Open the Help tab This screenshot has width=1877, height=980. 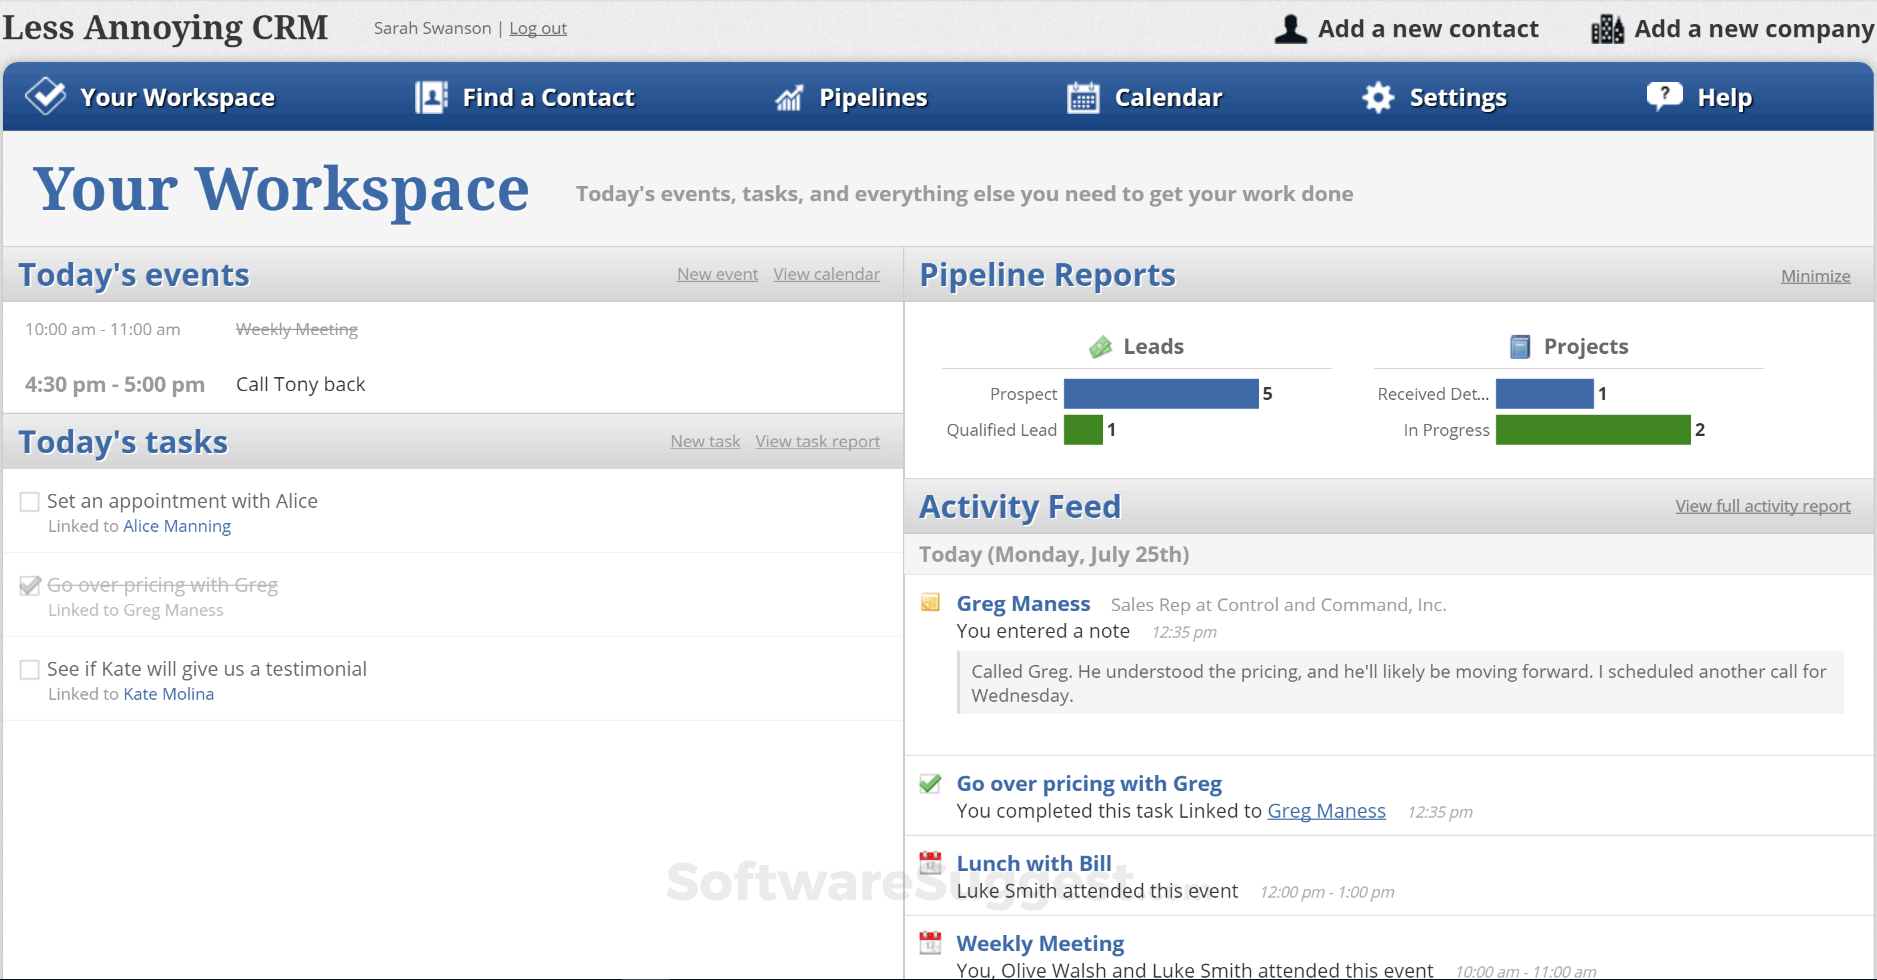(1700, 97)
